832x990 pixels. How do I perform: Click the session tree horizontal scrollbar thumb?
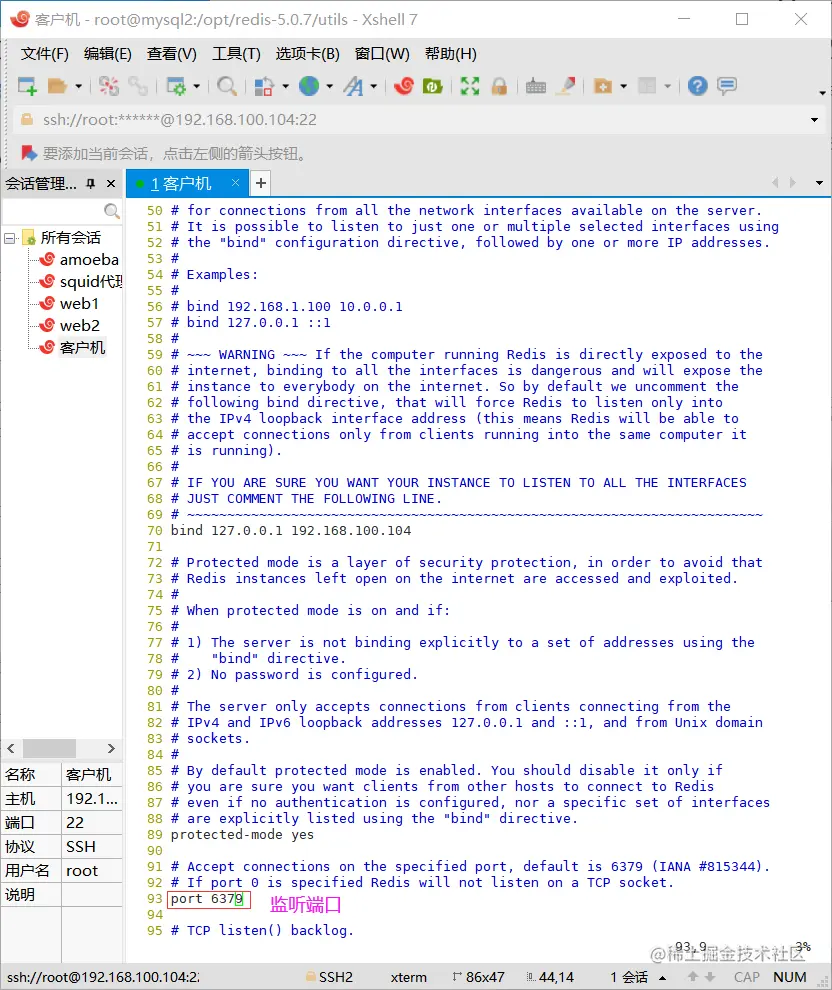(x=49, y=748)
